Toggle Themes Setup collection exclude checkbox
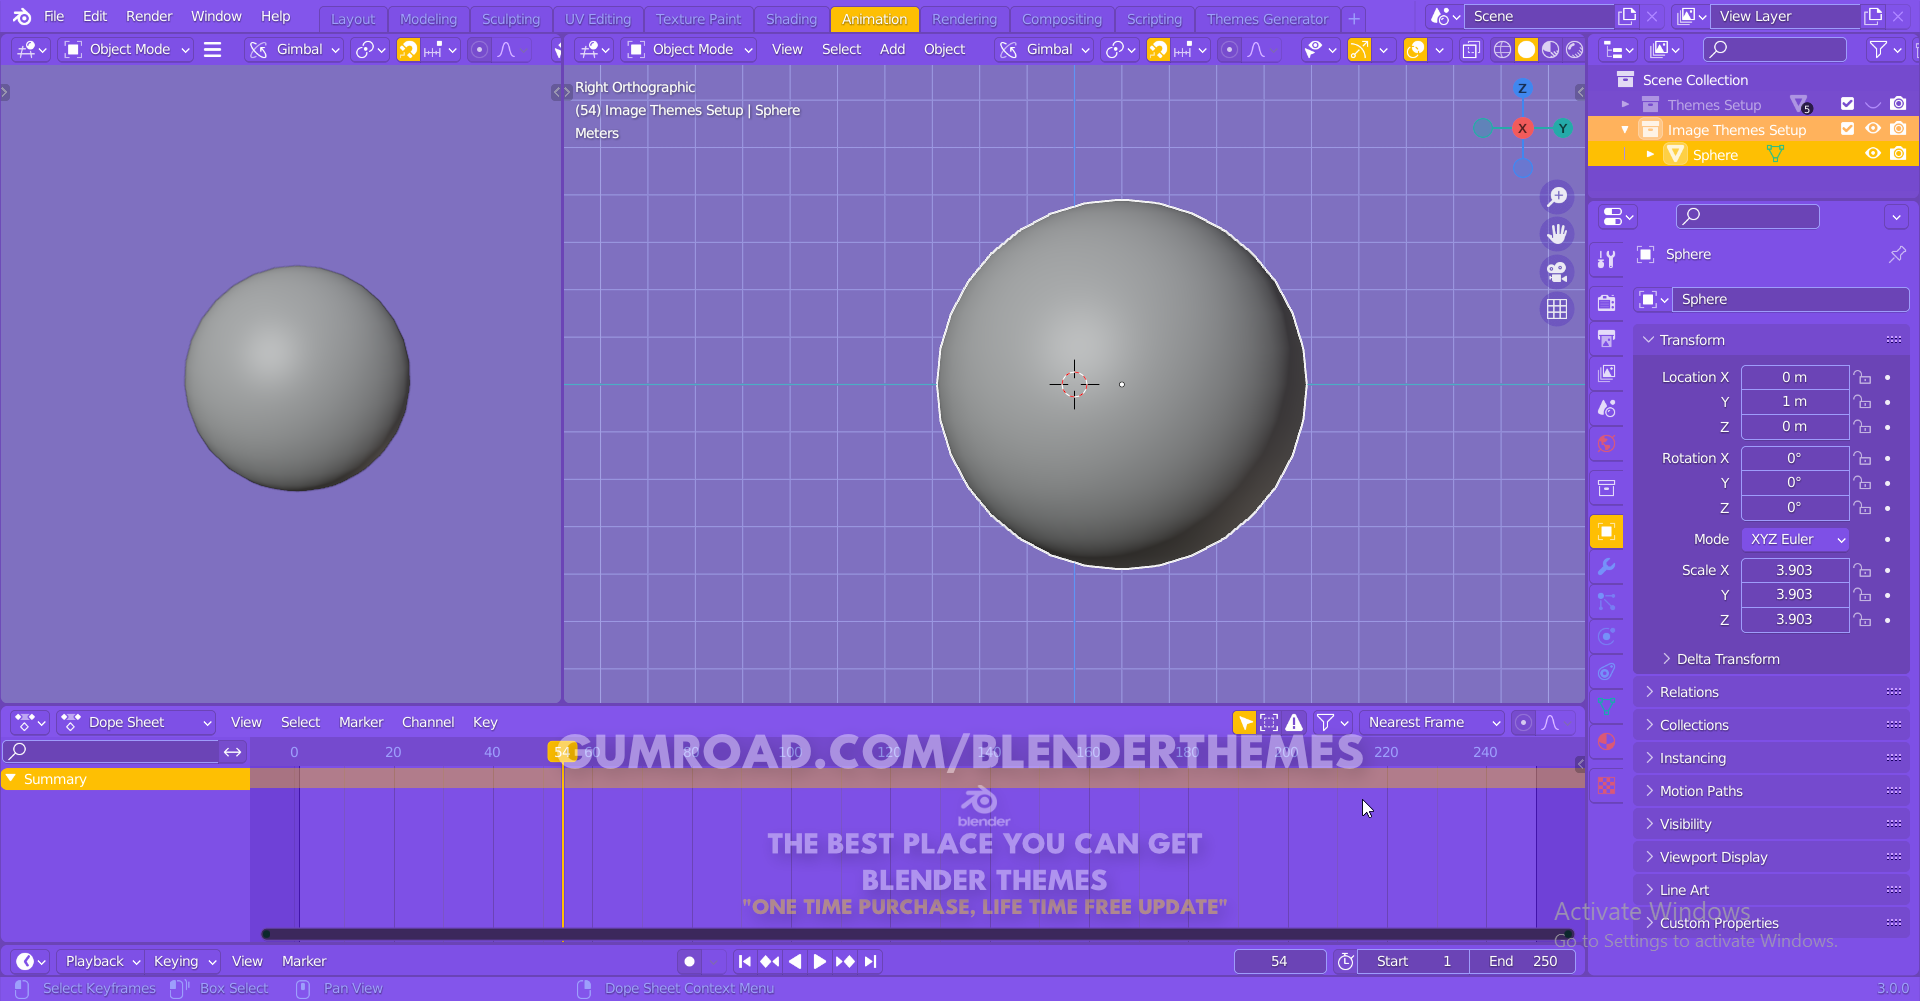Screen dimensions: 1920x1001 (1847, 104)
